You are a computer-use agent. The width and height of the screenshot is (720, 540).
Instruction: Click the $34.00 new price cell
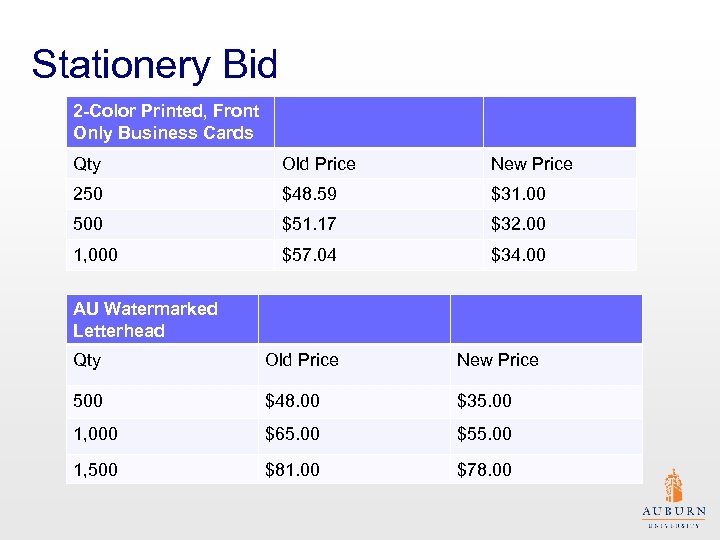(518, 255)
